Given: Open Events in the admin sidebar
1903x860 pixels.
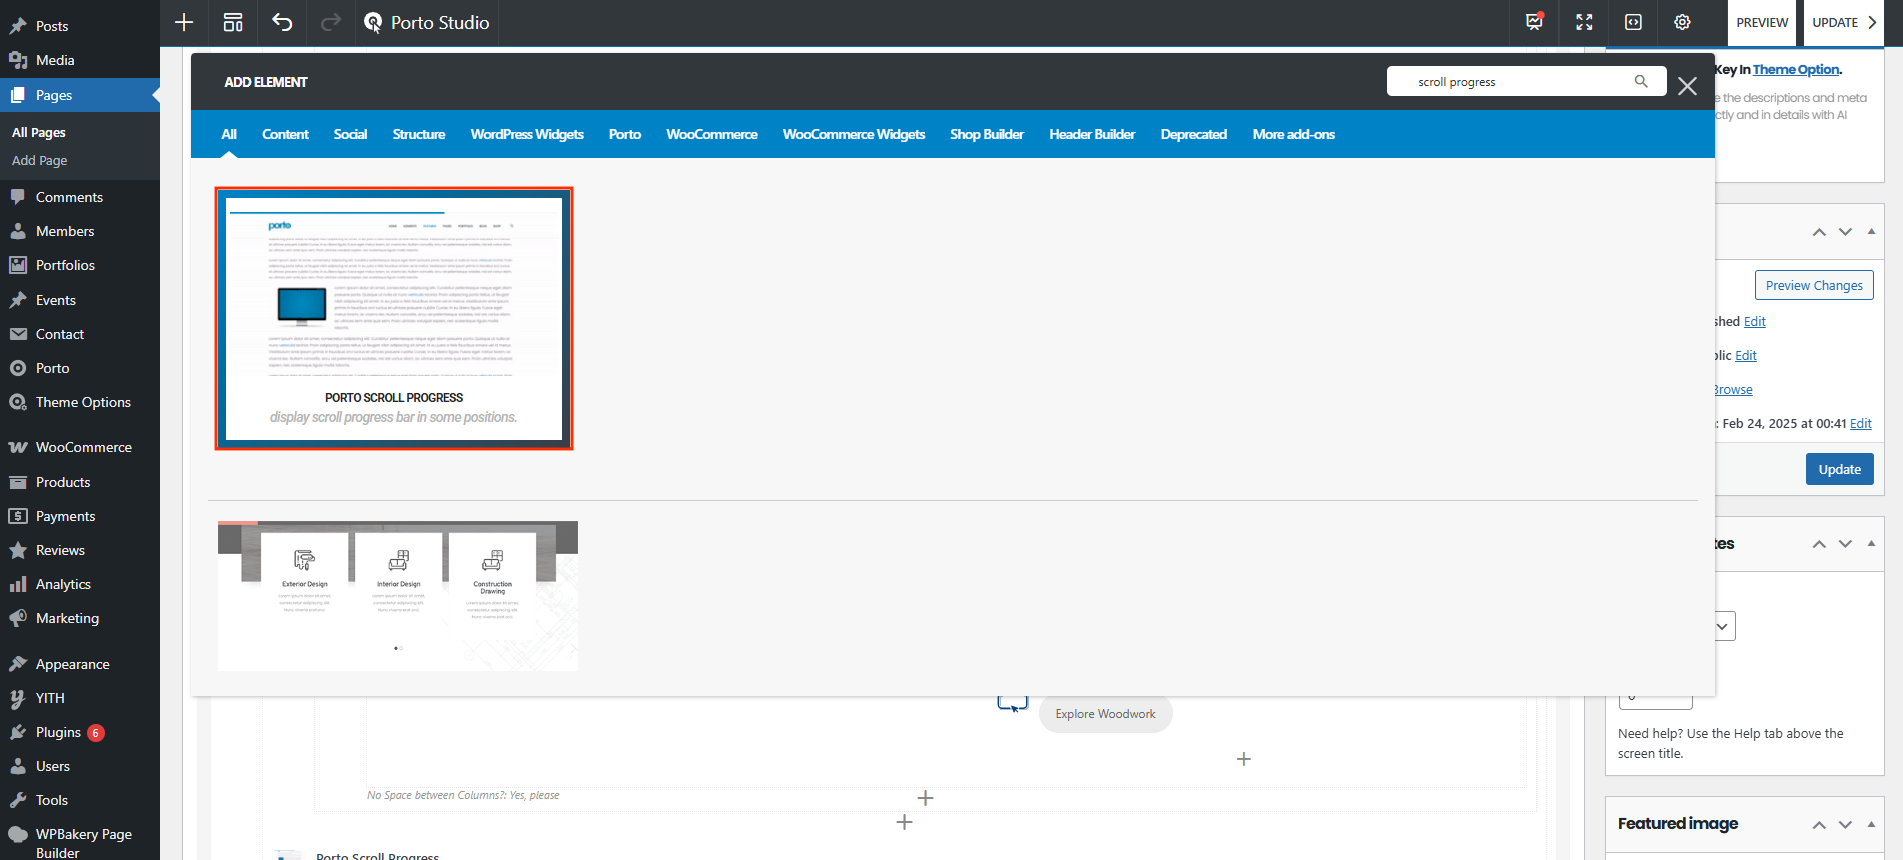Looking at the screenshot, I should (56, 300).
